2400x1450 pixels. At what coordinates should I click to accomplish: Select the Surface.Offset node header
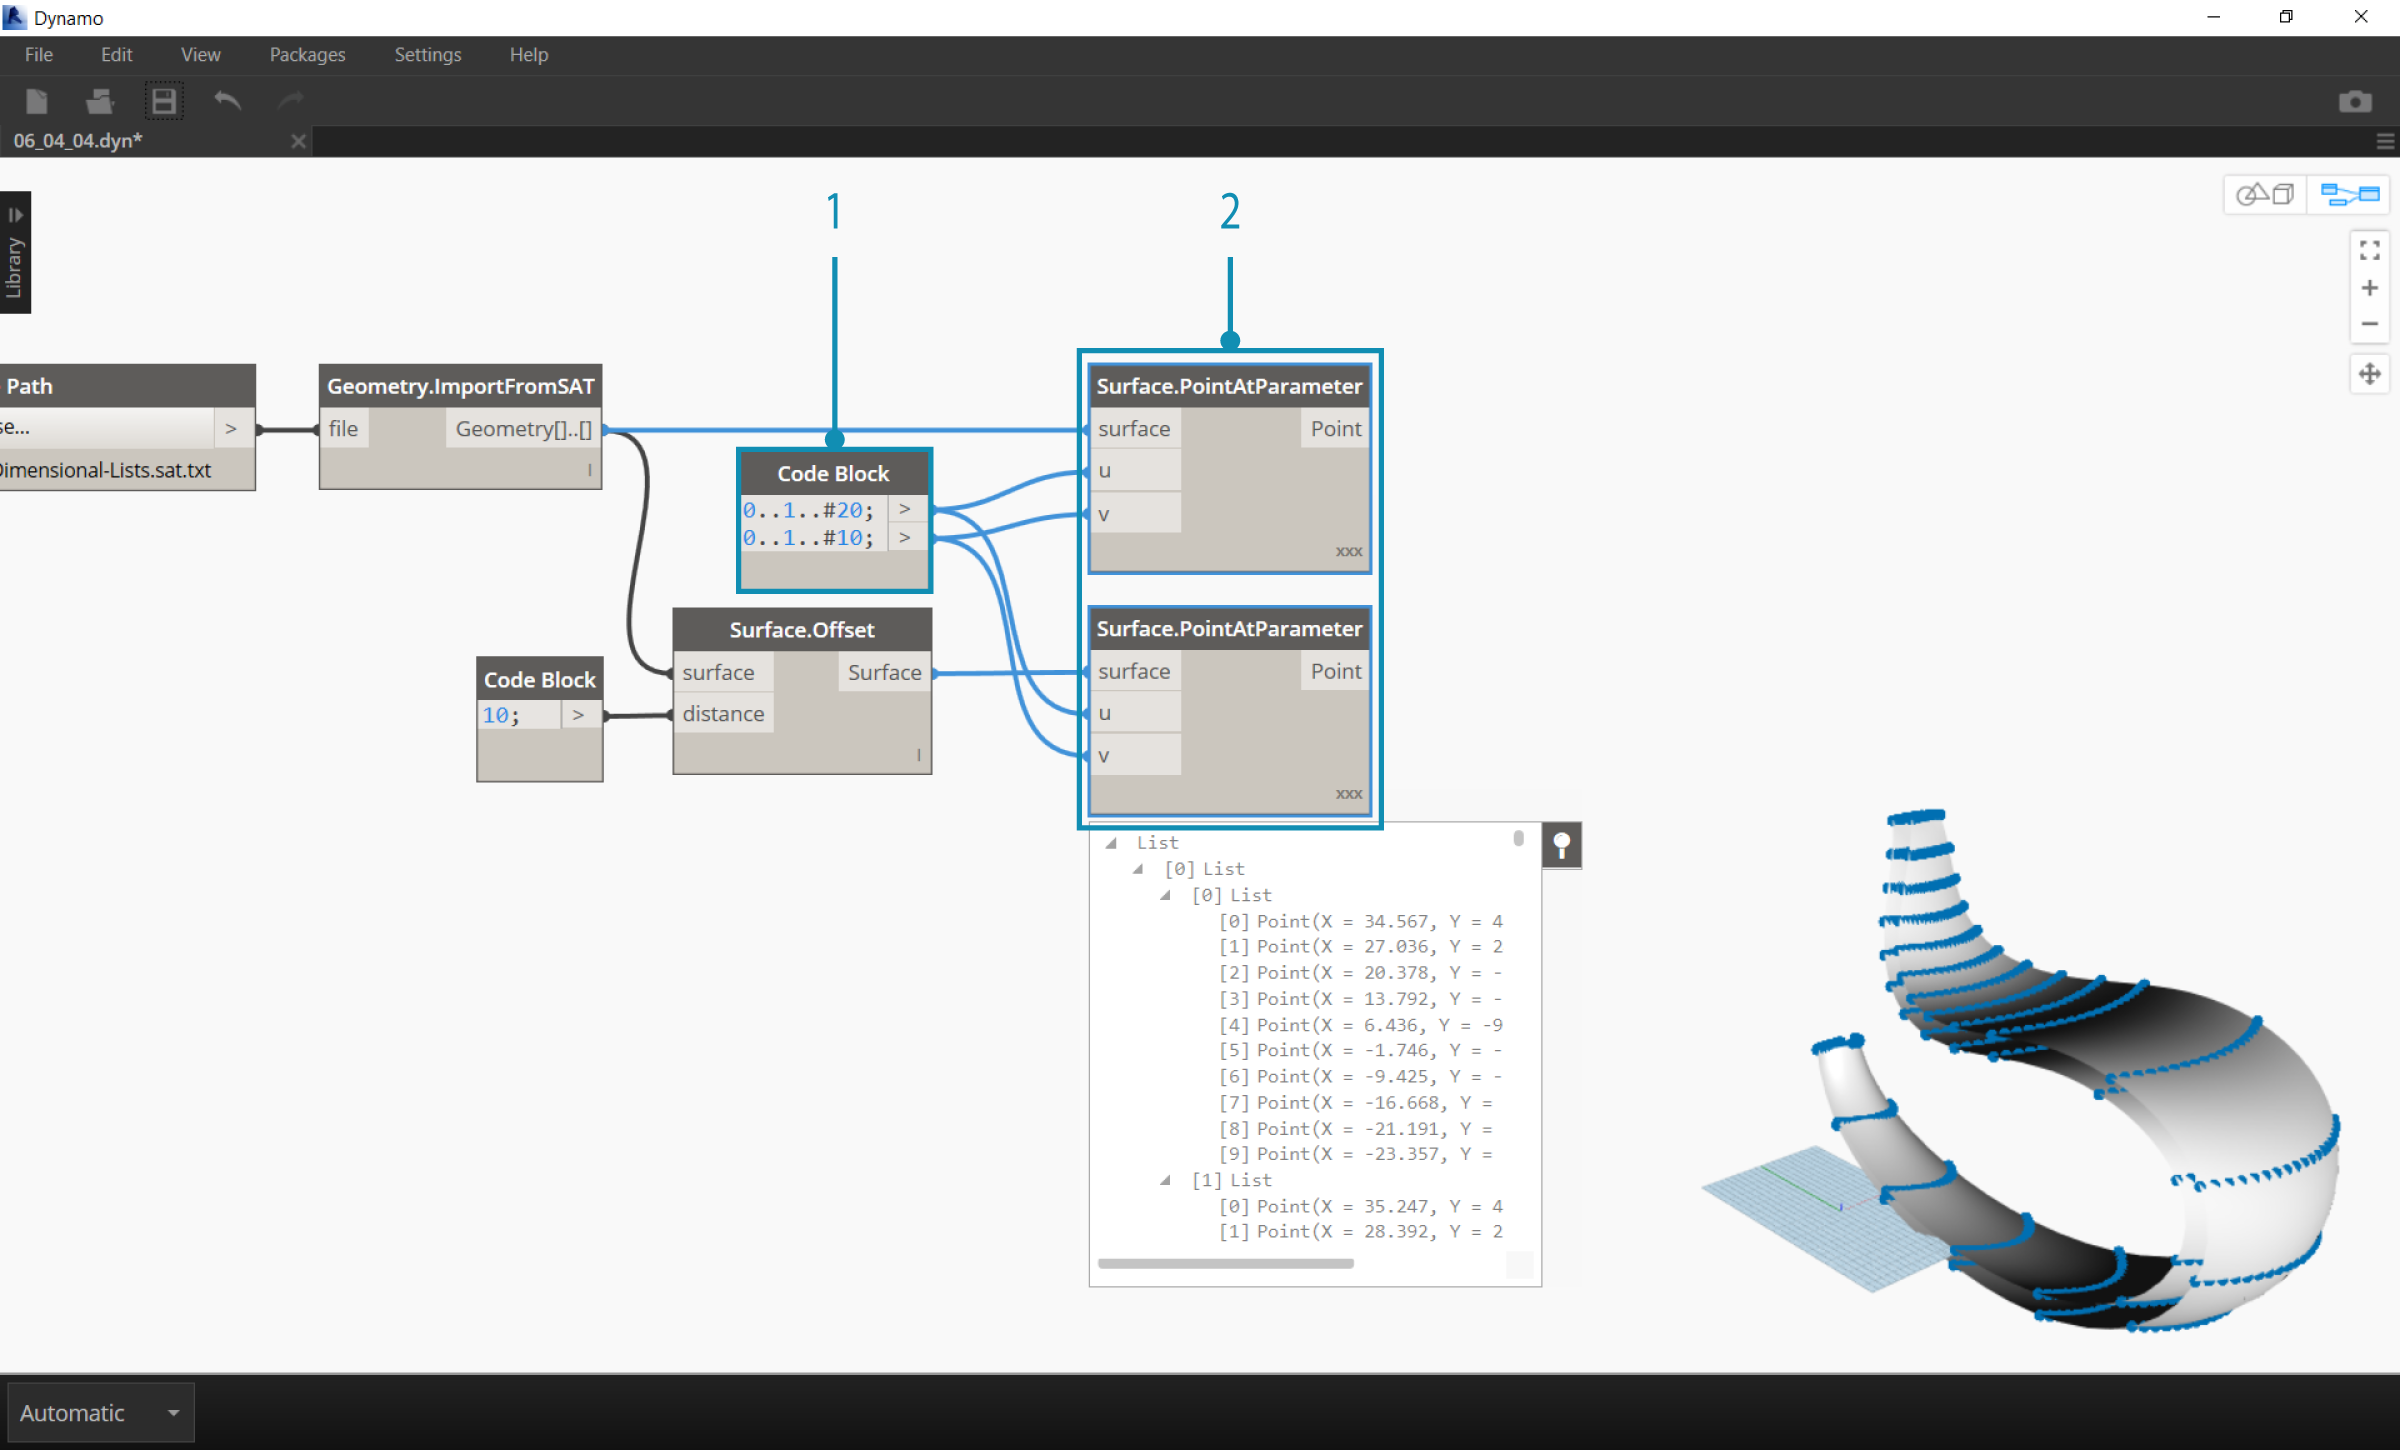pos(802,630)
